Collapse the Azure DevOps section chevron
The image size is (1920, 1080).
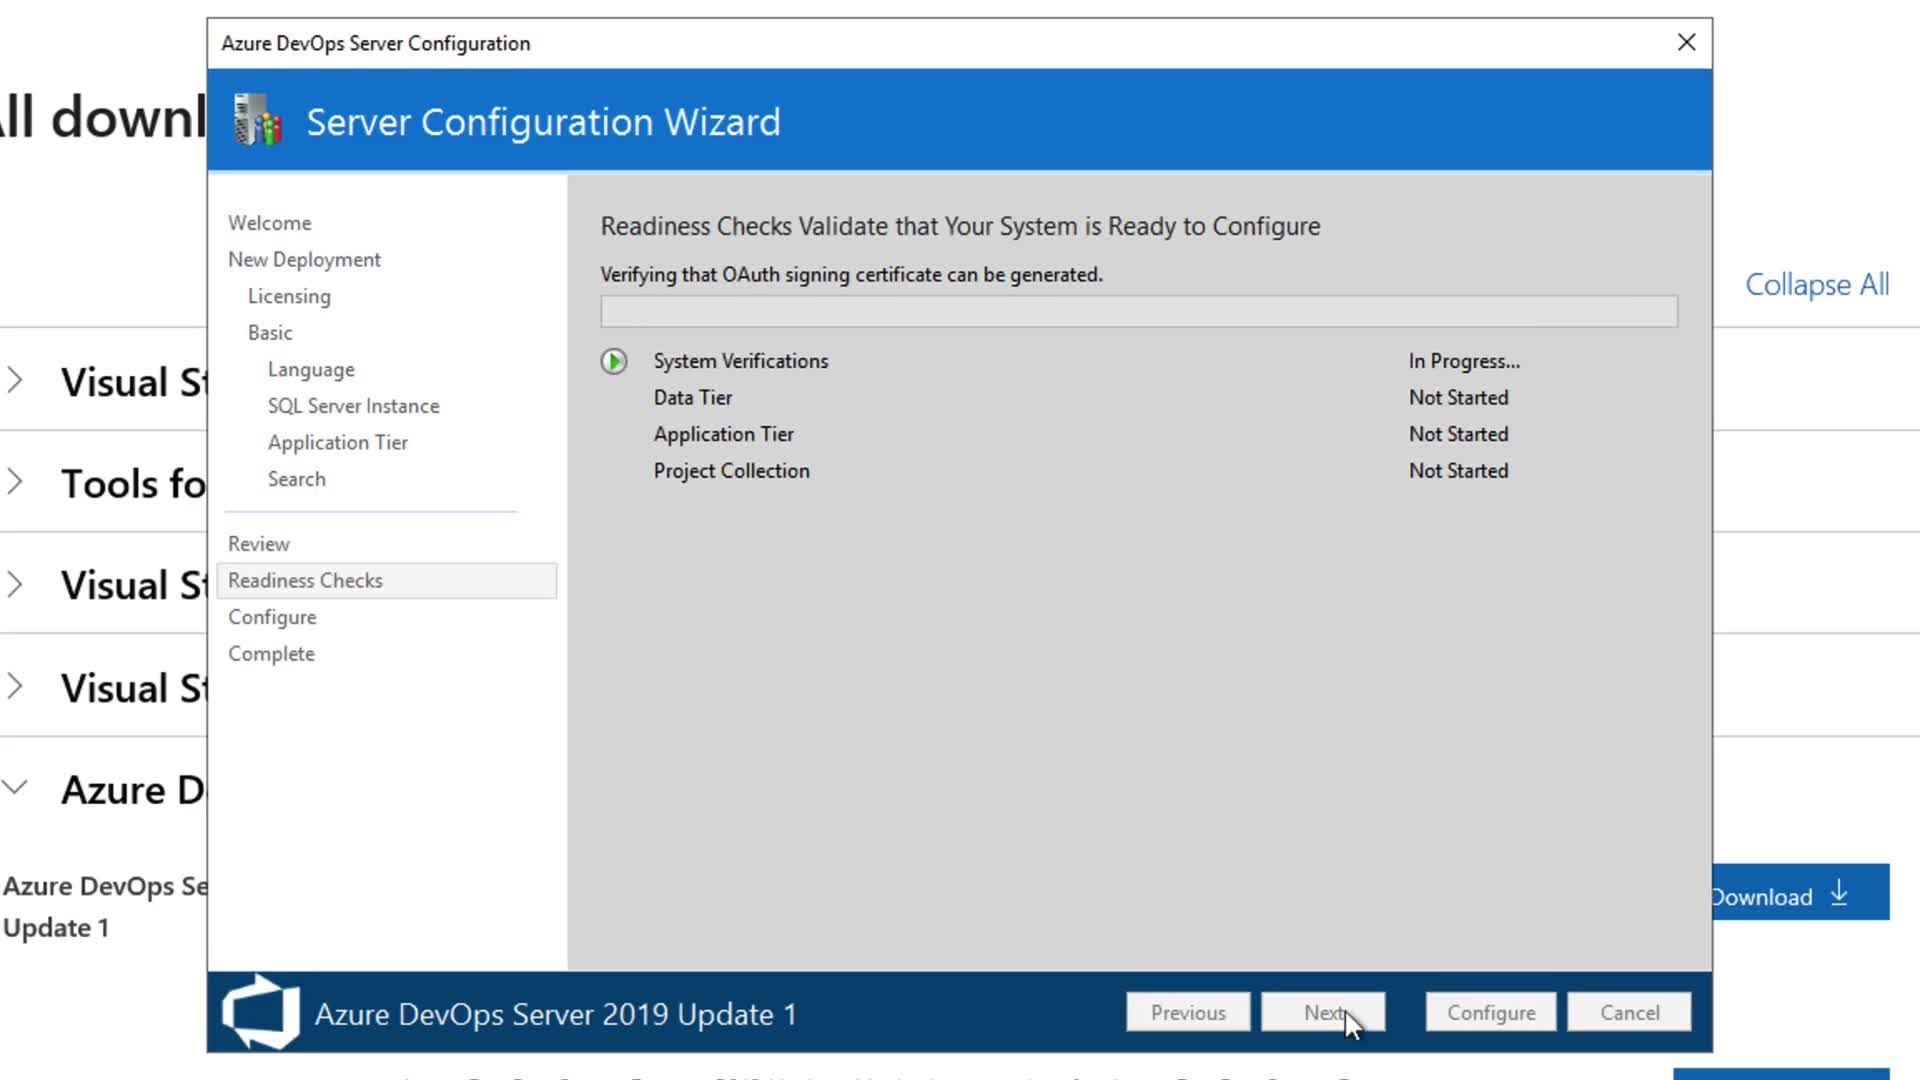(x=15, y=788)
